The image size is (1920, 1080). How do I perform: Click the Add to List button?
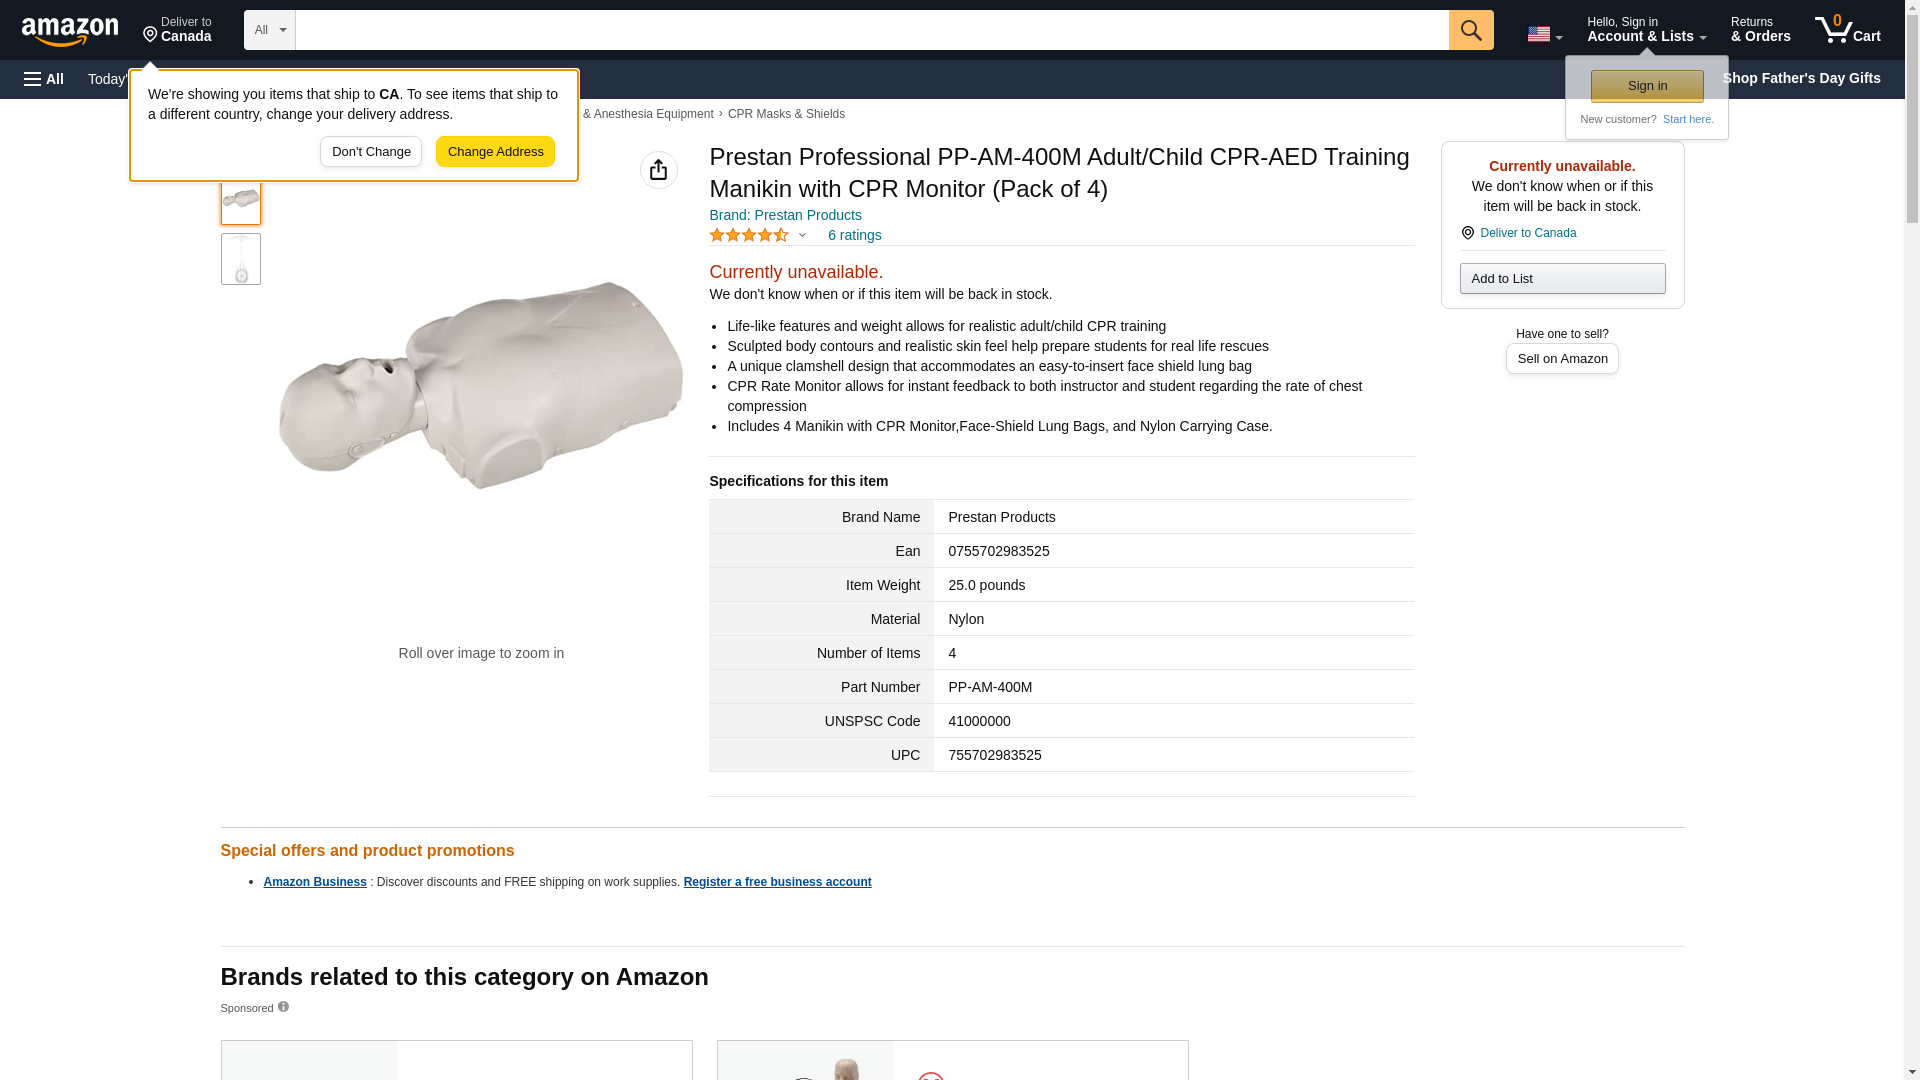click(1561, 278)
